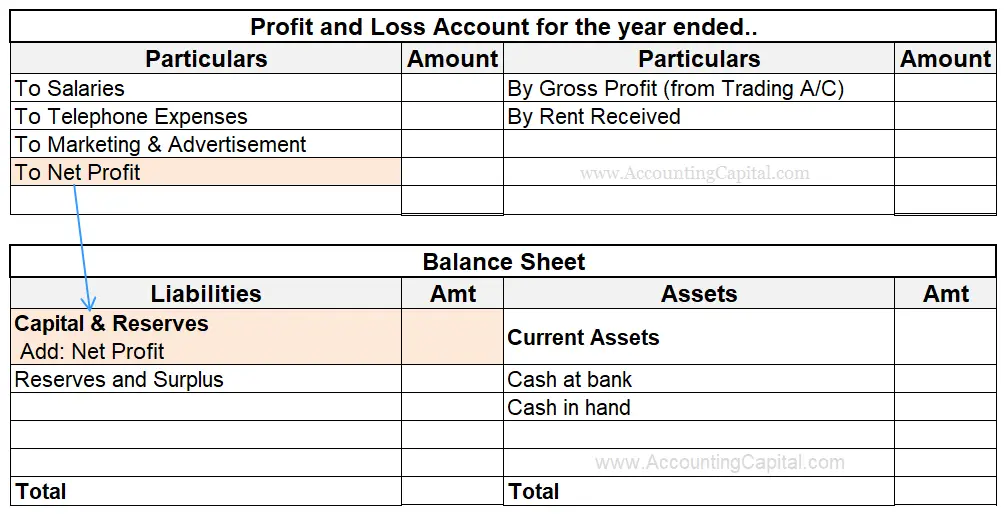Click the 'Balance Sheet' heading
Screen dimensions: 1006x514
click(503, 263)
